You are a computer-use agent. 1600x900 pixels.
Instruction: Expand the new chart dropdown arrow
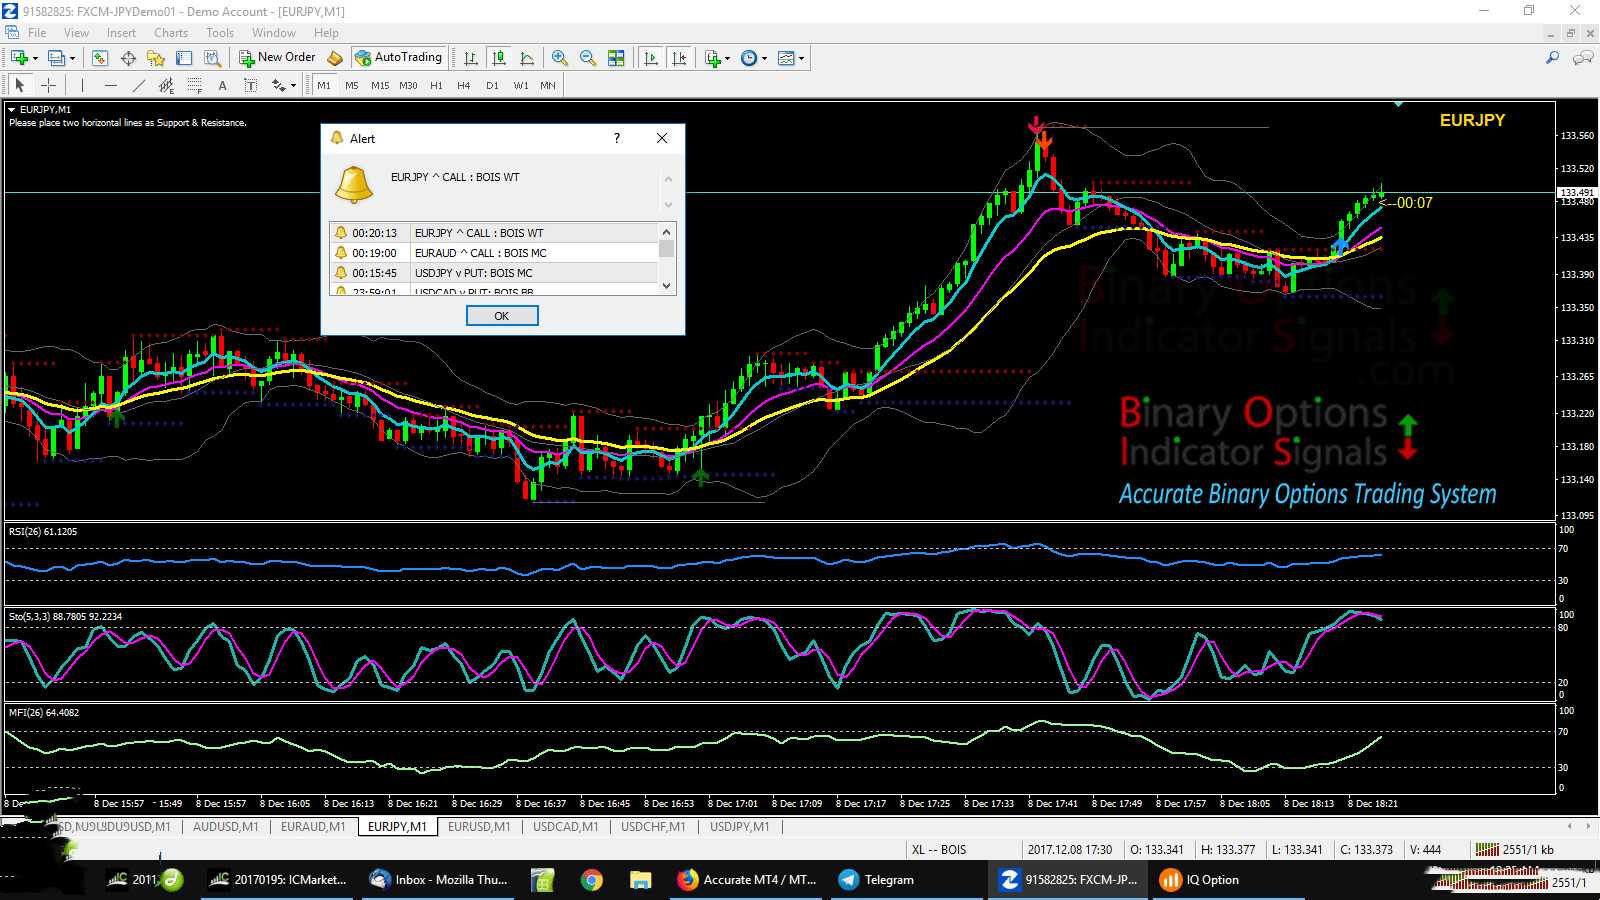(36, 58)
